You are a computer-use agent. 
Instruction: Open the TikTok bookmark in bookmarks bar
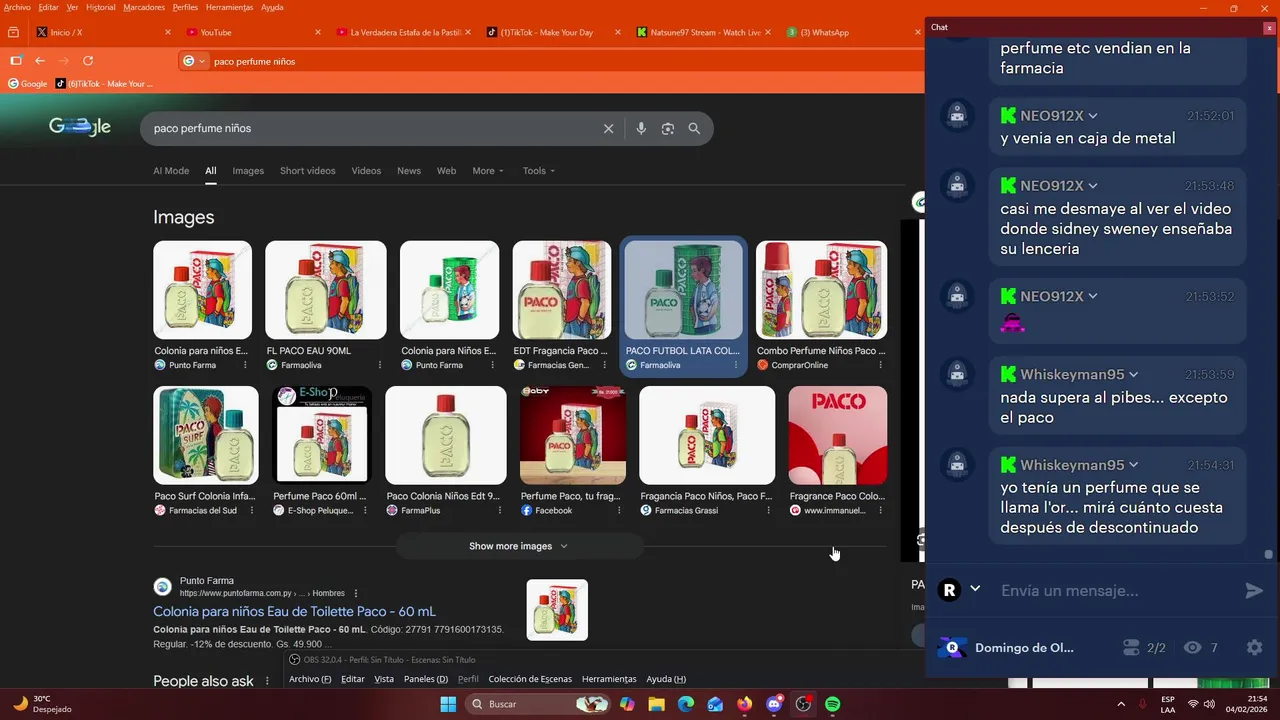click(x=105, y=84)
